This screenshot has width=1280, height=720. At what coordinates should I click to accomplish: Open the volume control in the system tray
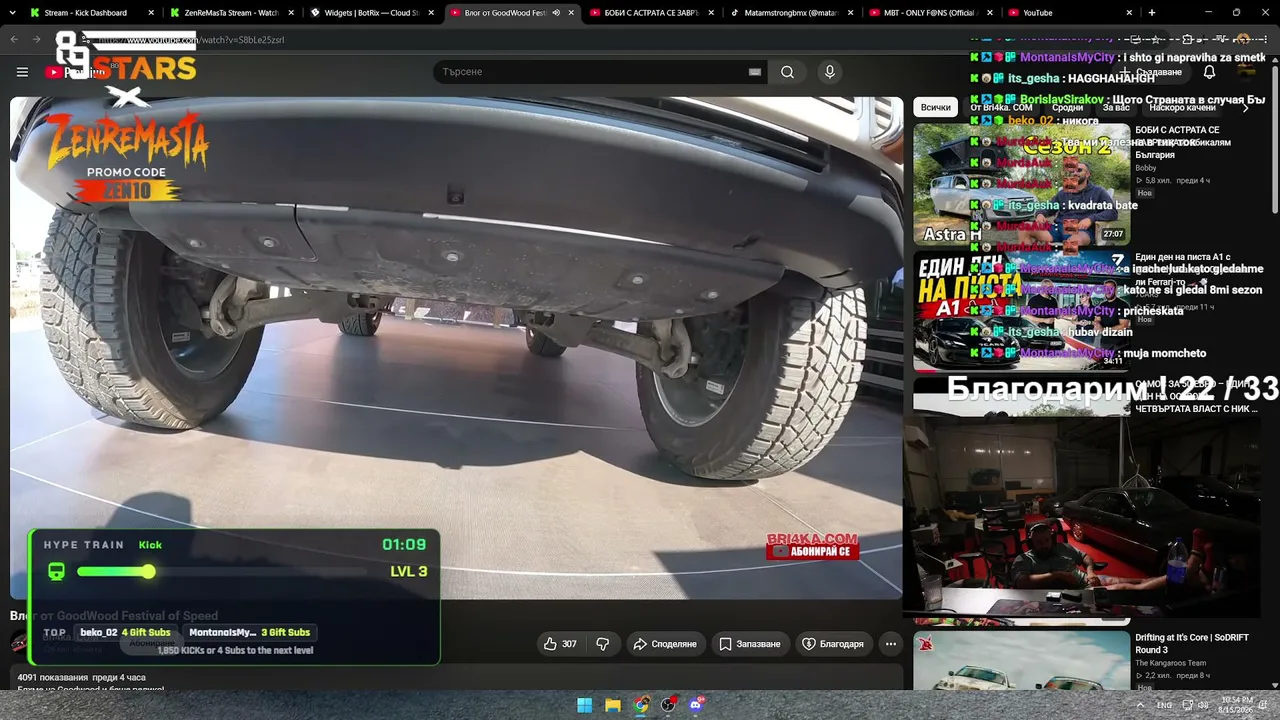coord(1202,705)
